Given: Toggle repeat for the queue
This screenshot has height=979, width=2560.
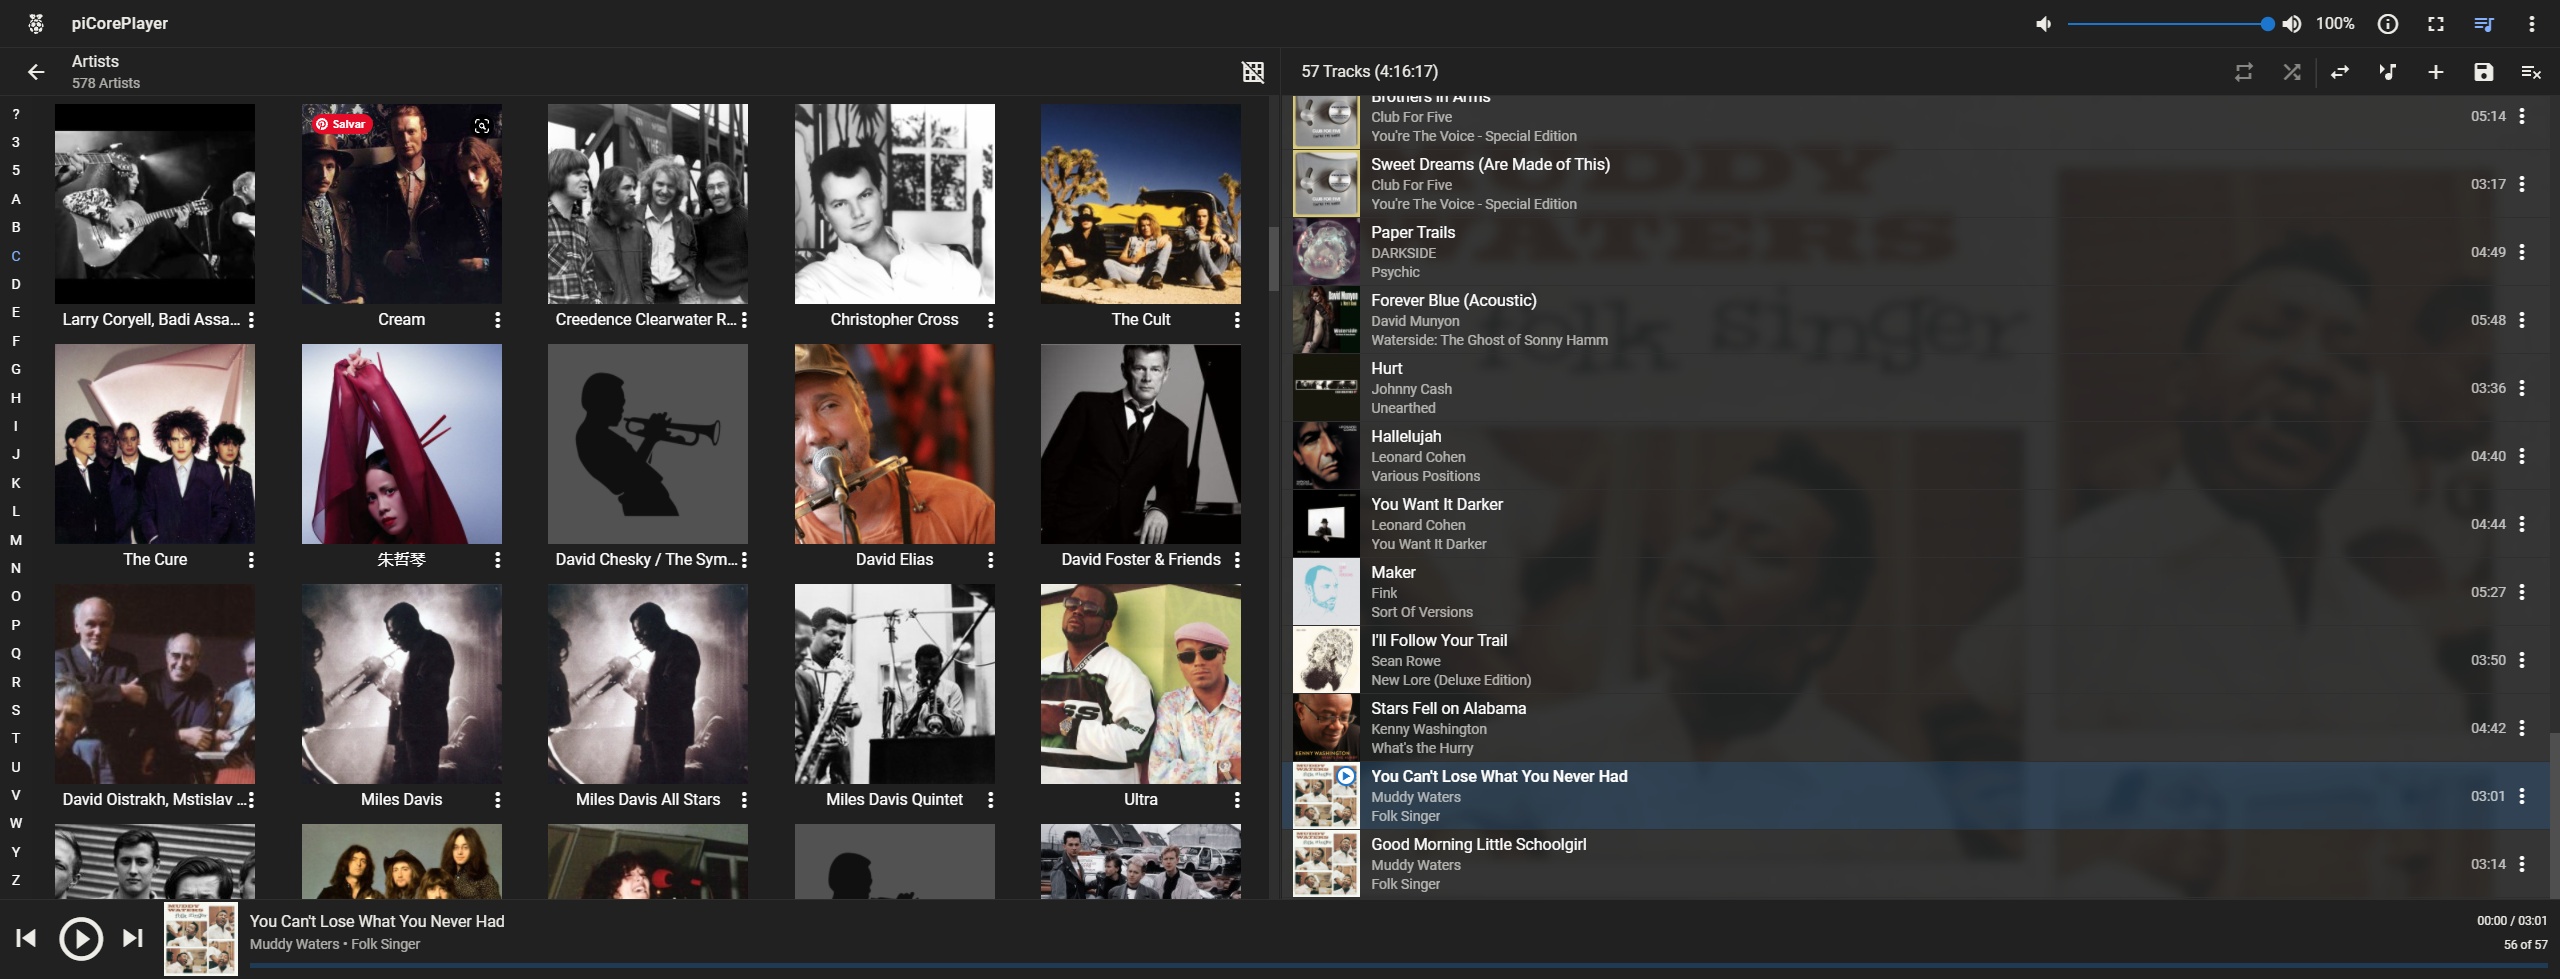Looking at the screenshot, I should point(2244,72).
